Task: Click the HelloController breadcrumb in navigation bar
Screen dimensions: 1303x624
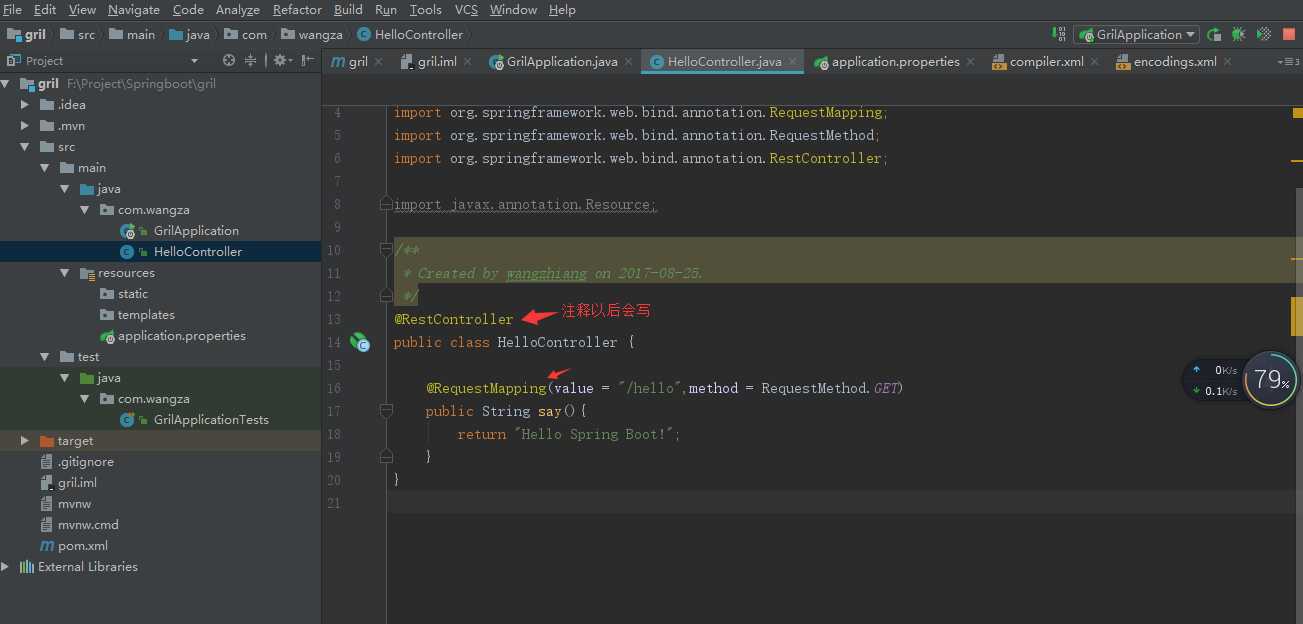Action: click(x=410, y=34)
